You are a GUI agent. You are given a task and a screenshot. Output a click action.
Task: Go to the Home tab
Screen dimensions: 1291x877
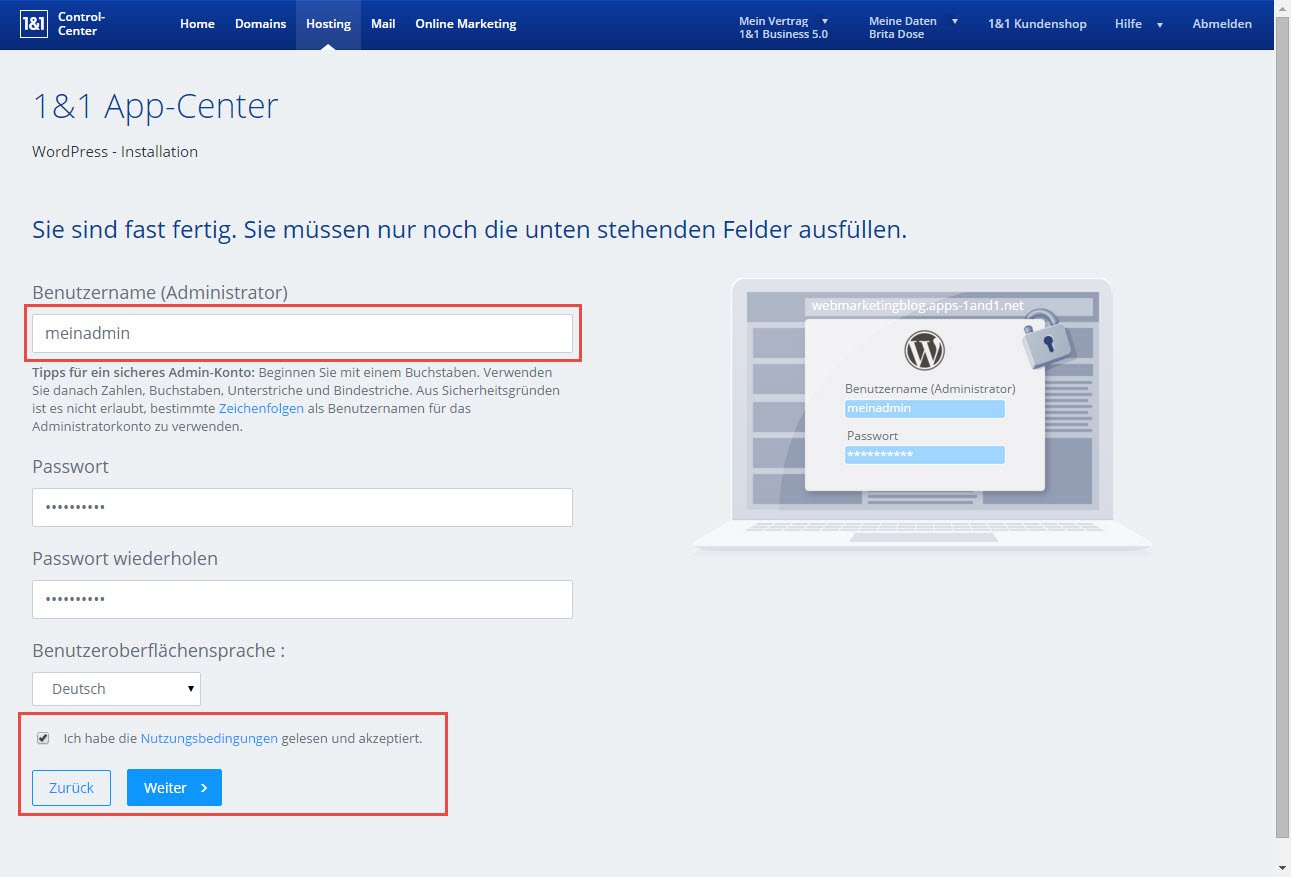(197, 24)
